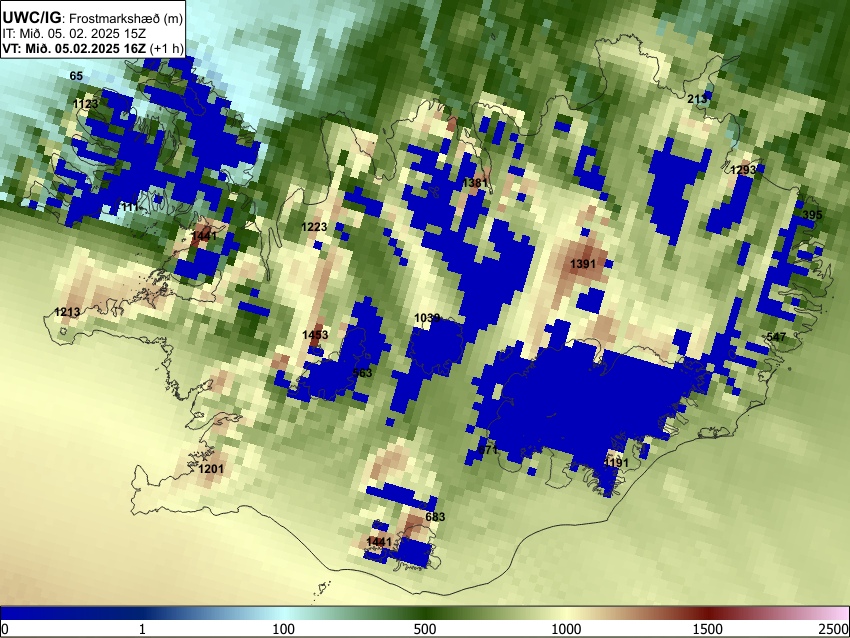Click the 1293 value label
Screen dimensions: 850x638
(x=743, y=170)
